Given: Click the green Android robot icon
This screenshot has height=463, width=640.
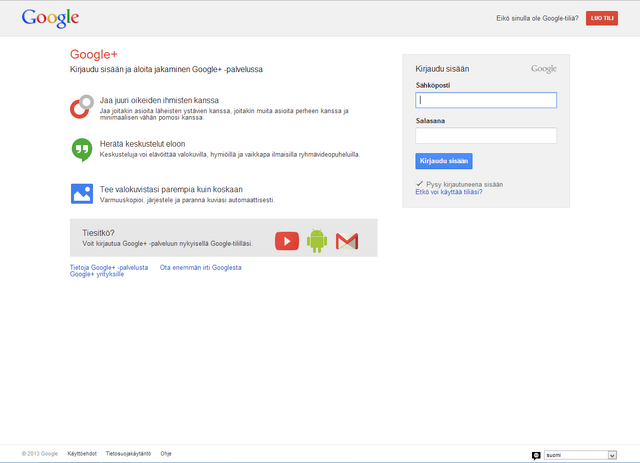Looking at the screenshot, I should pos(317,241).
